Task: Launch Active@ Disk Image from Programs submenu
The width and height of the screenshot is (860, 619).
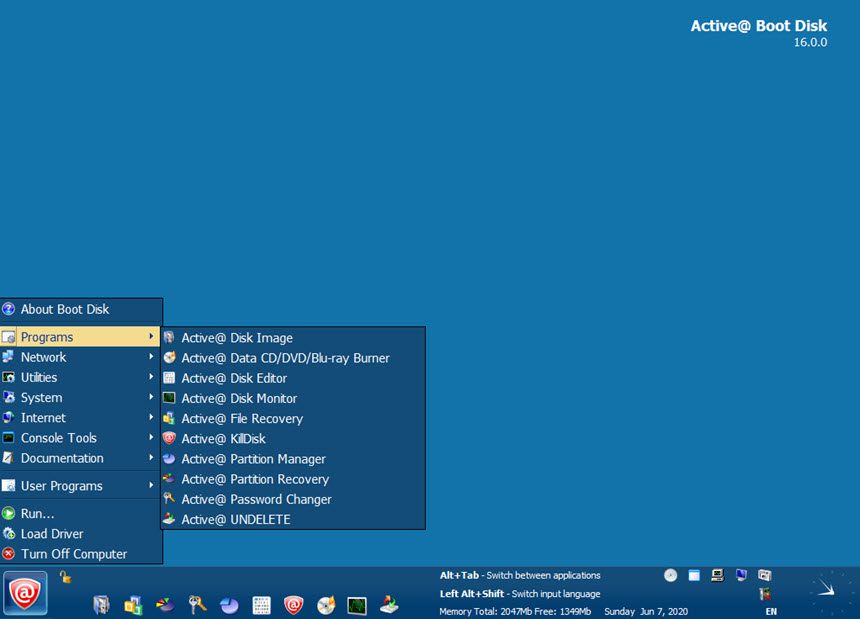Action: pyautogui.click(x=293, y=338)
